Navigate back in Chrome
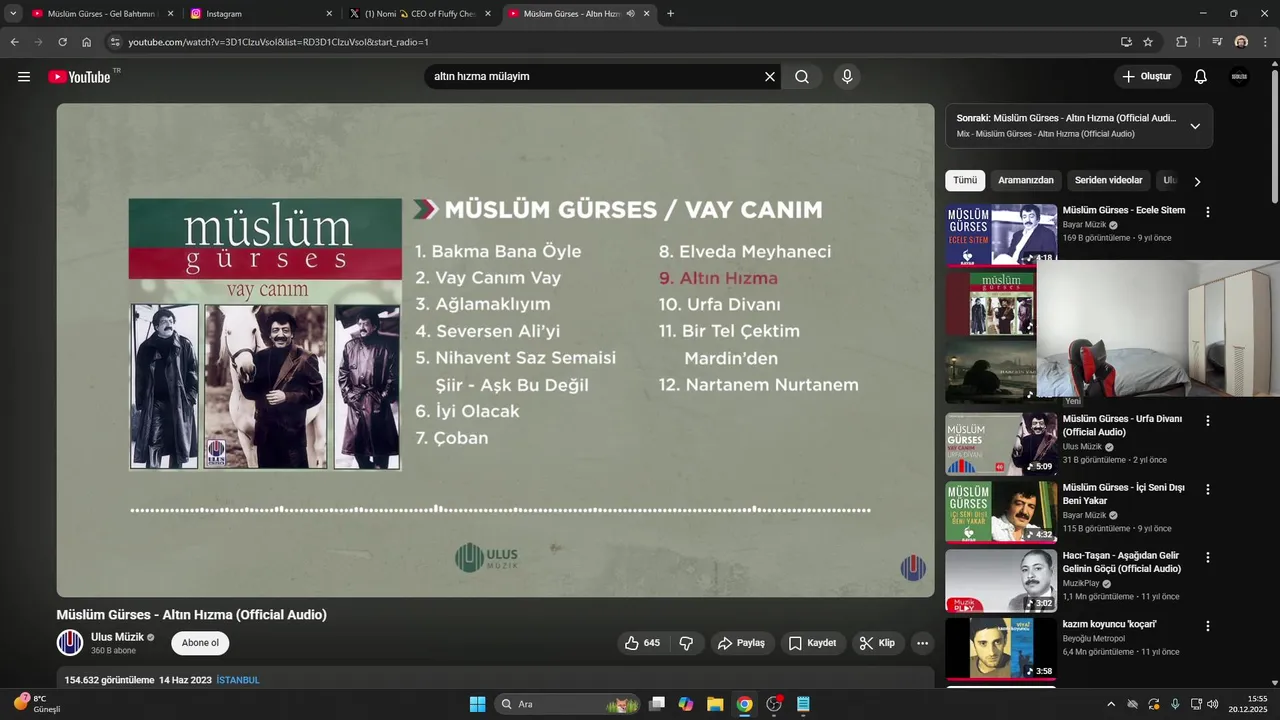The image size is (1280, 720). tap(14, 42)
